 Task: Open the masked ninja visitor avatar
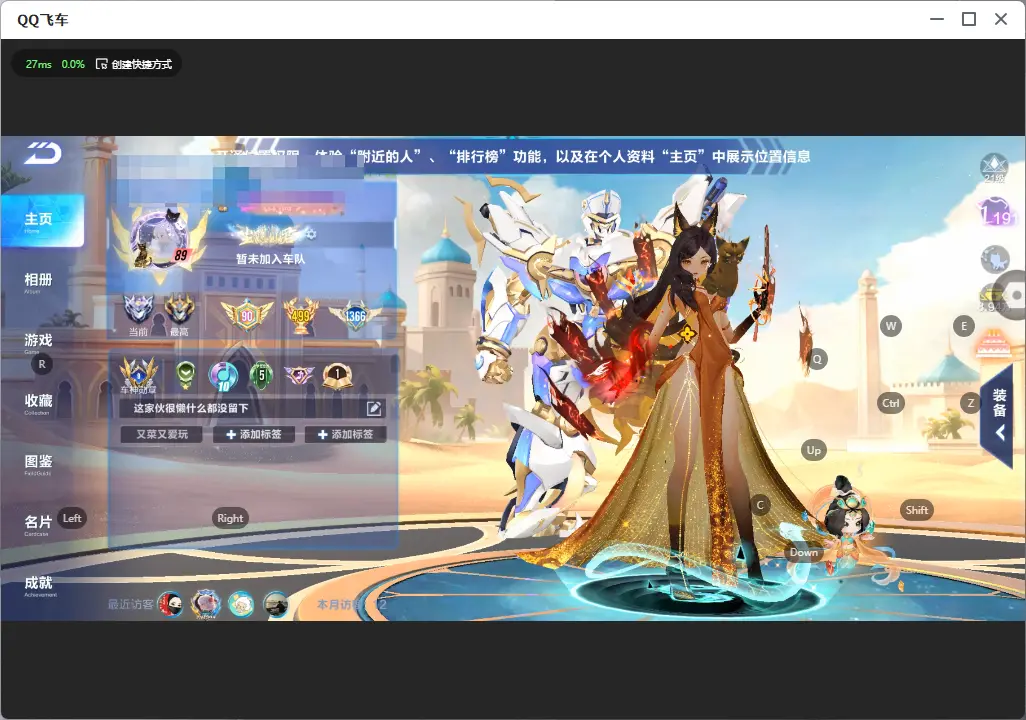pos(171,604)
